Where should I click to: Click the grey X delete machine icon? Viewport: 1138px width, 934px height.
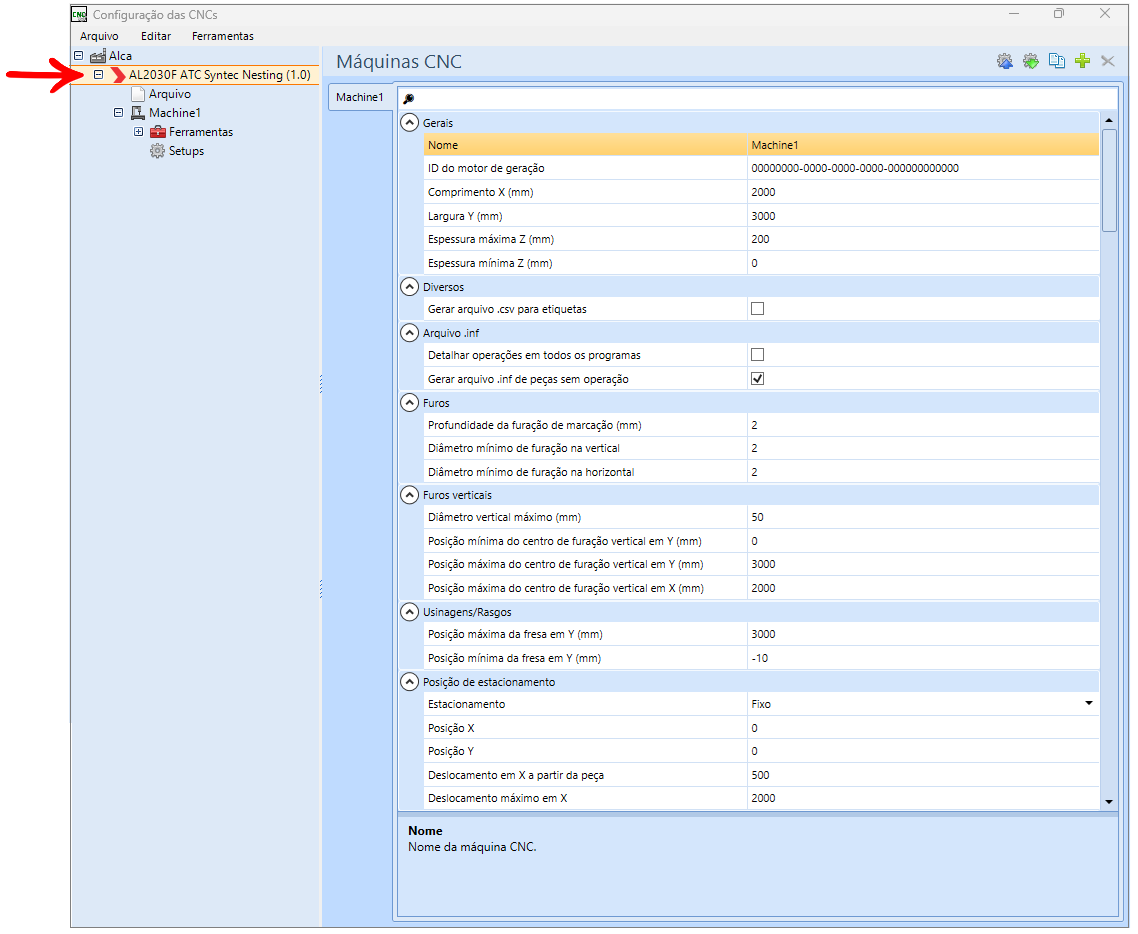tap(1108, 62)
